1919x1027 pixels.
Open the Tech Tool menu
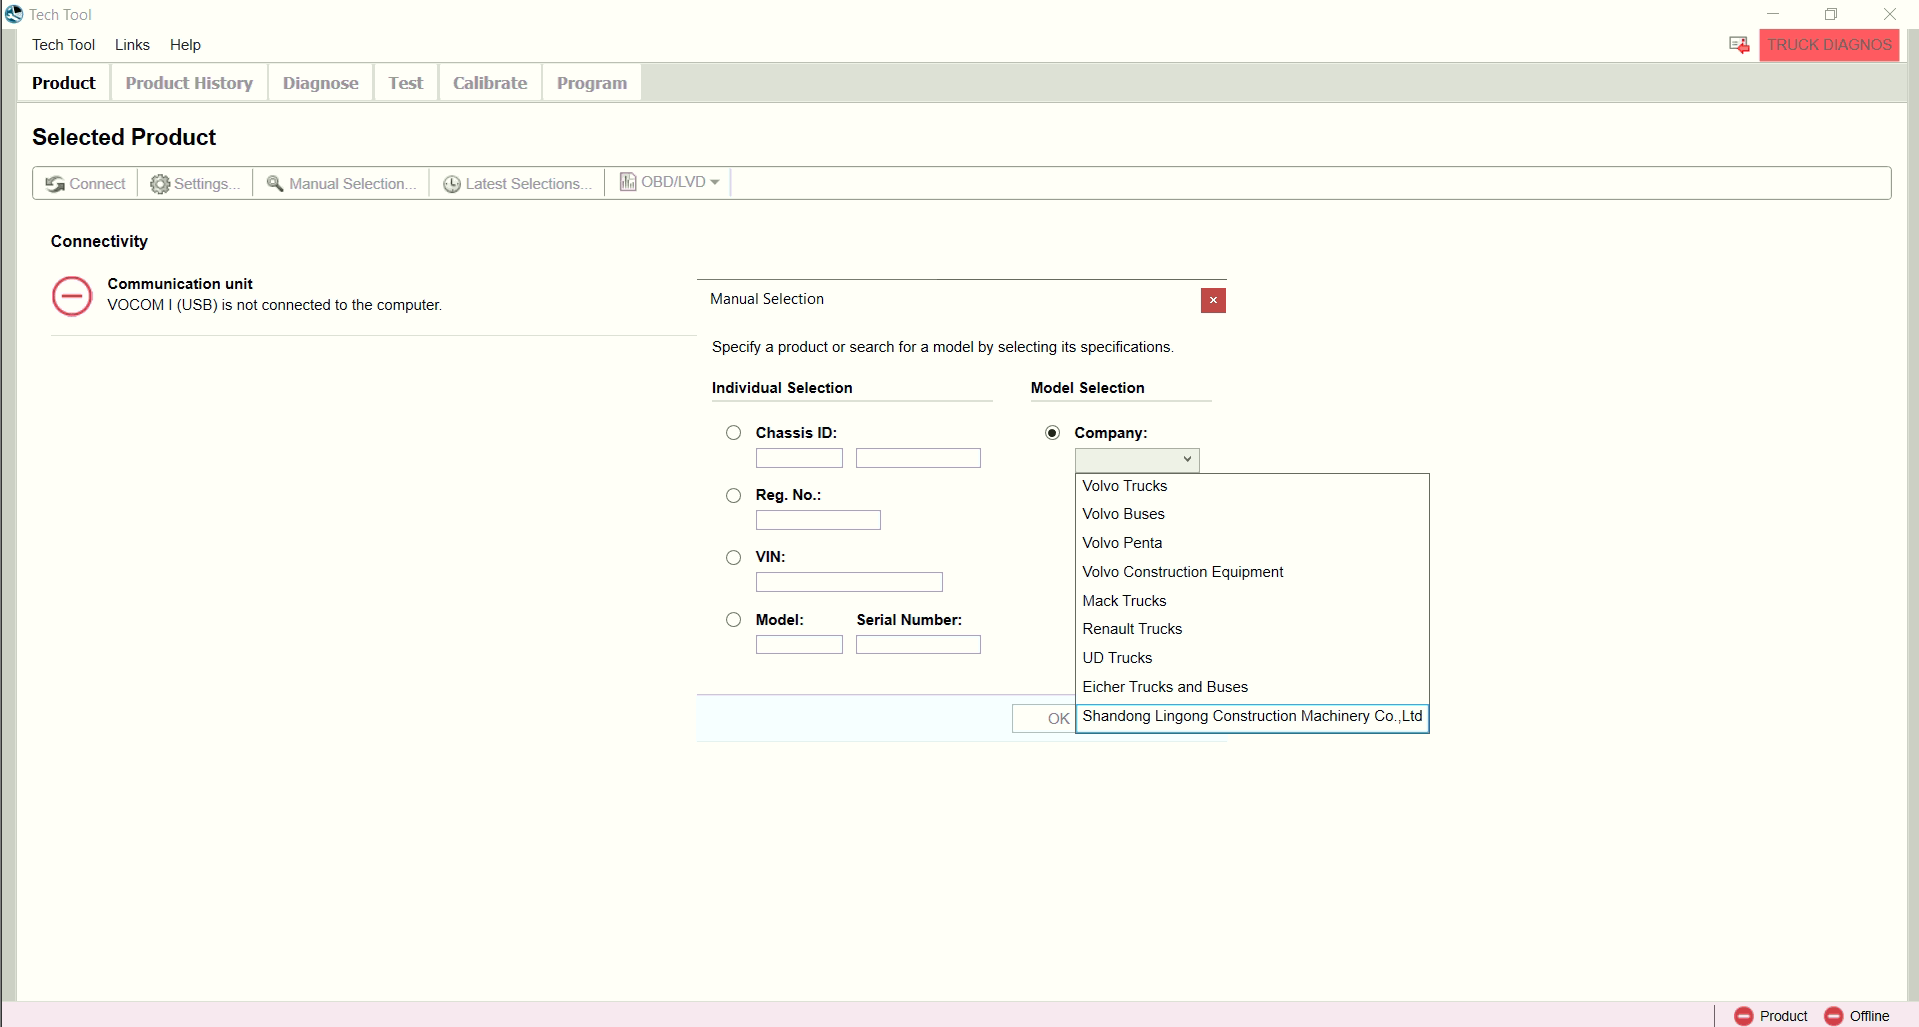coord(63,45)
